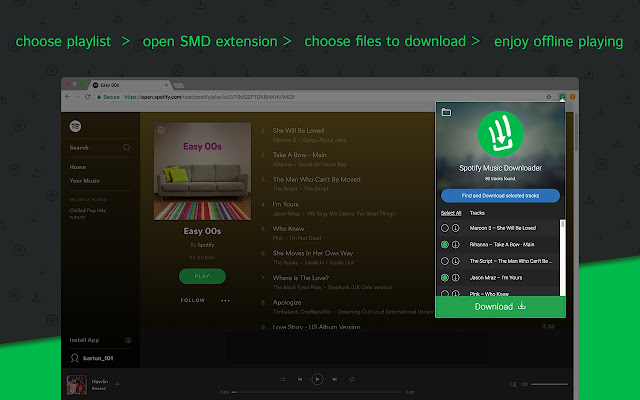Click the browser back arrow
640x400 pixels.
(67, 97)
